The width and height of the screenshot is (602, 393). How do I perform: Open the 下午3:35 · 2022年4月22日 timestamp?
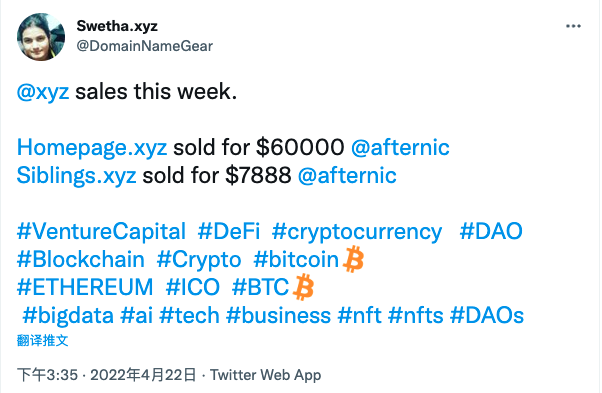(x=106, y=375)
